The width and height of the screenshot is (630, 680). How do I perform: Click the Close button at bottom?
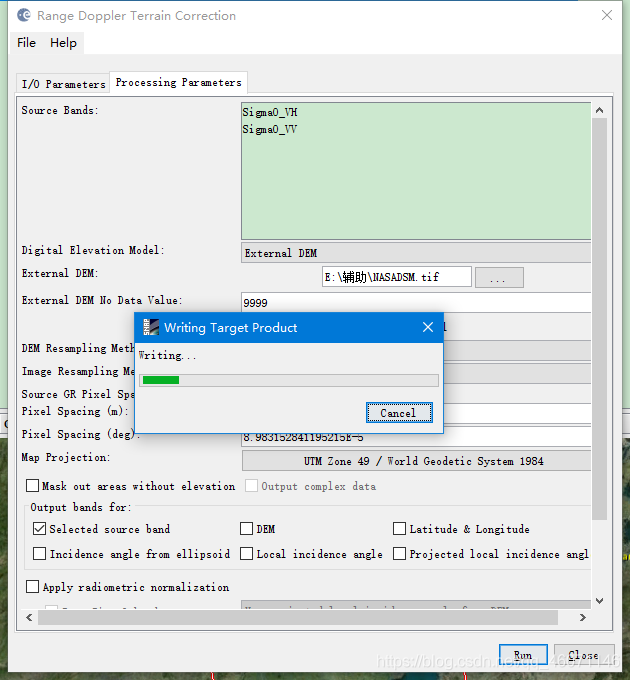pyautogui.click(x=584, y=655)
